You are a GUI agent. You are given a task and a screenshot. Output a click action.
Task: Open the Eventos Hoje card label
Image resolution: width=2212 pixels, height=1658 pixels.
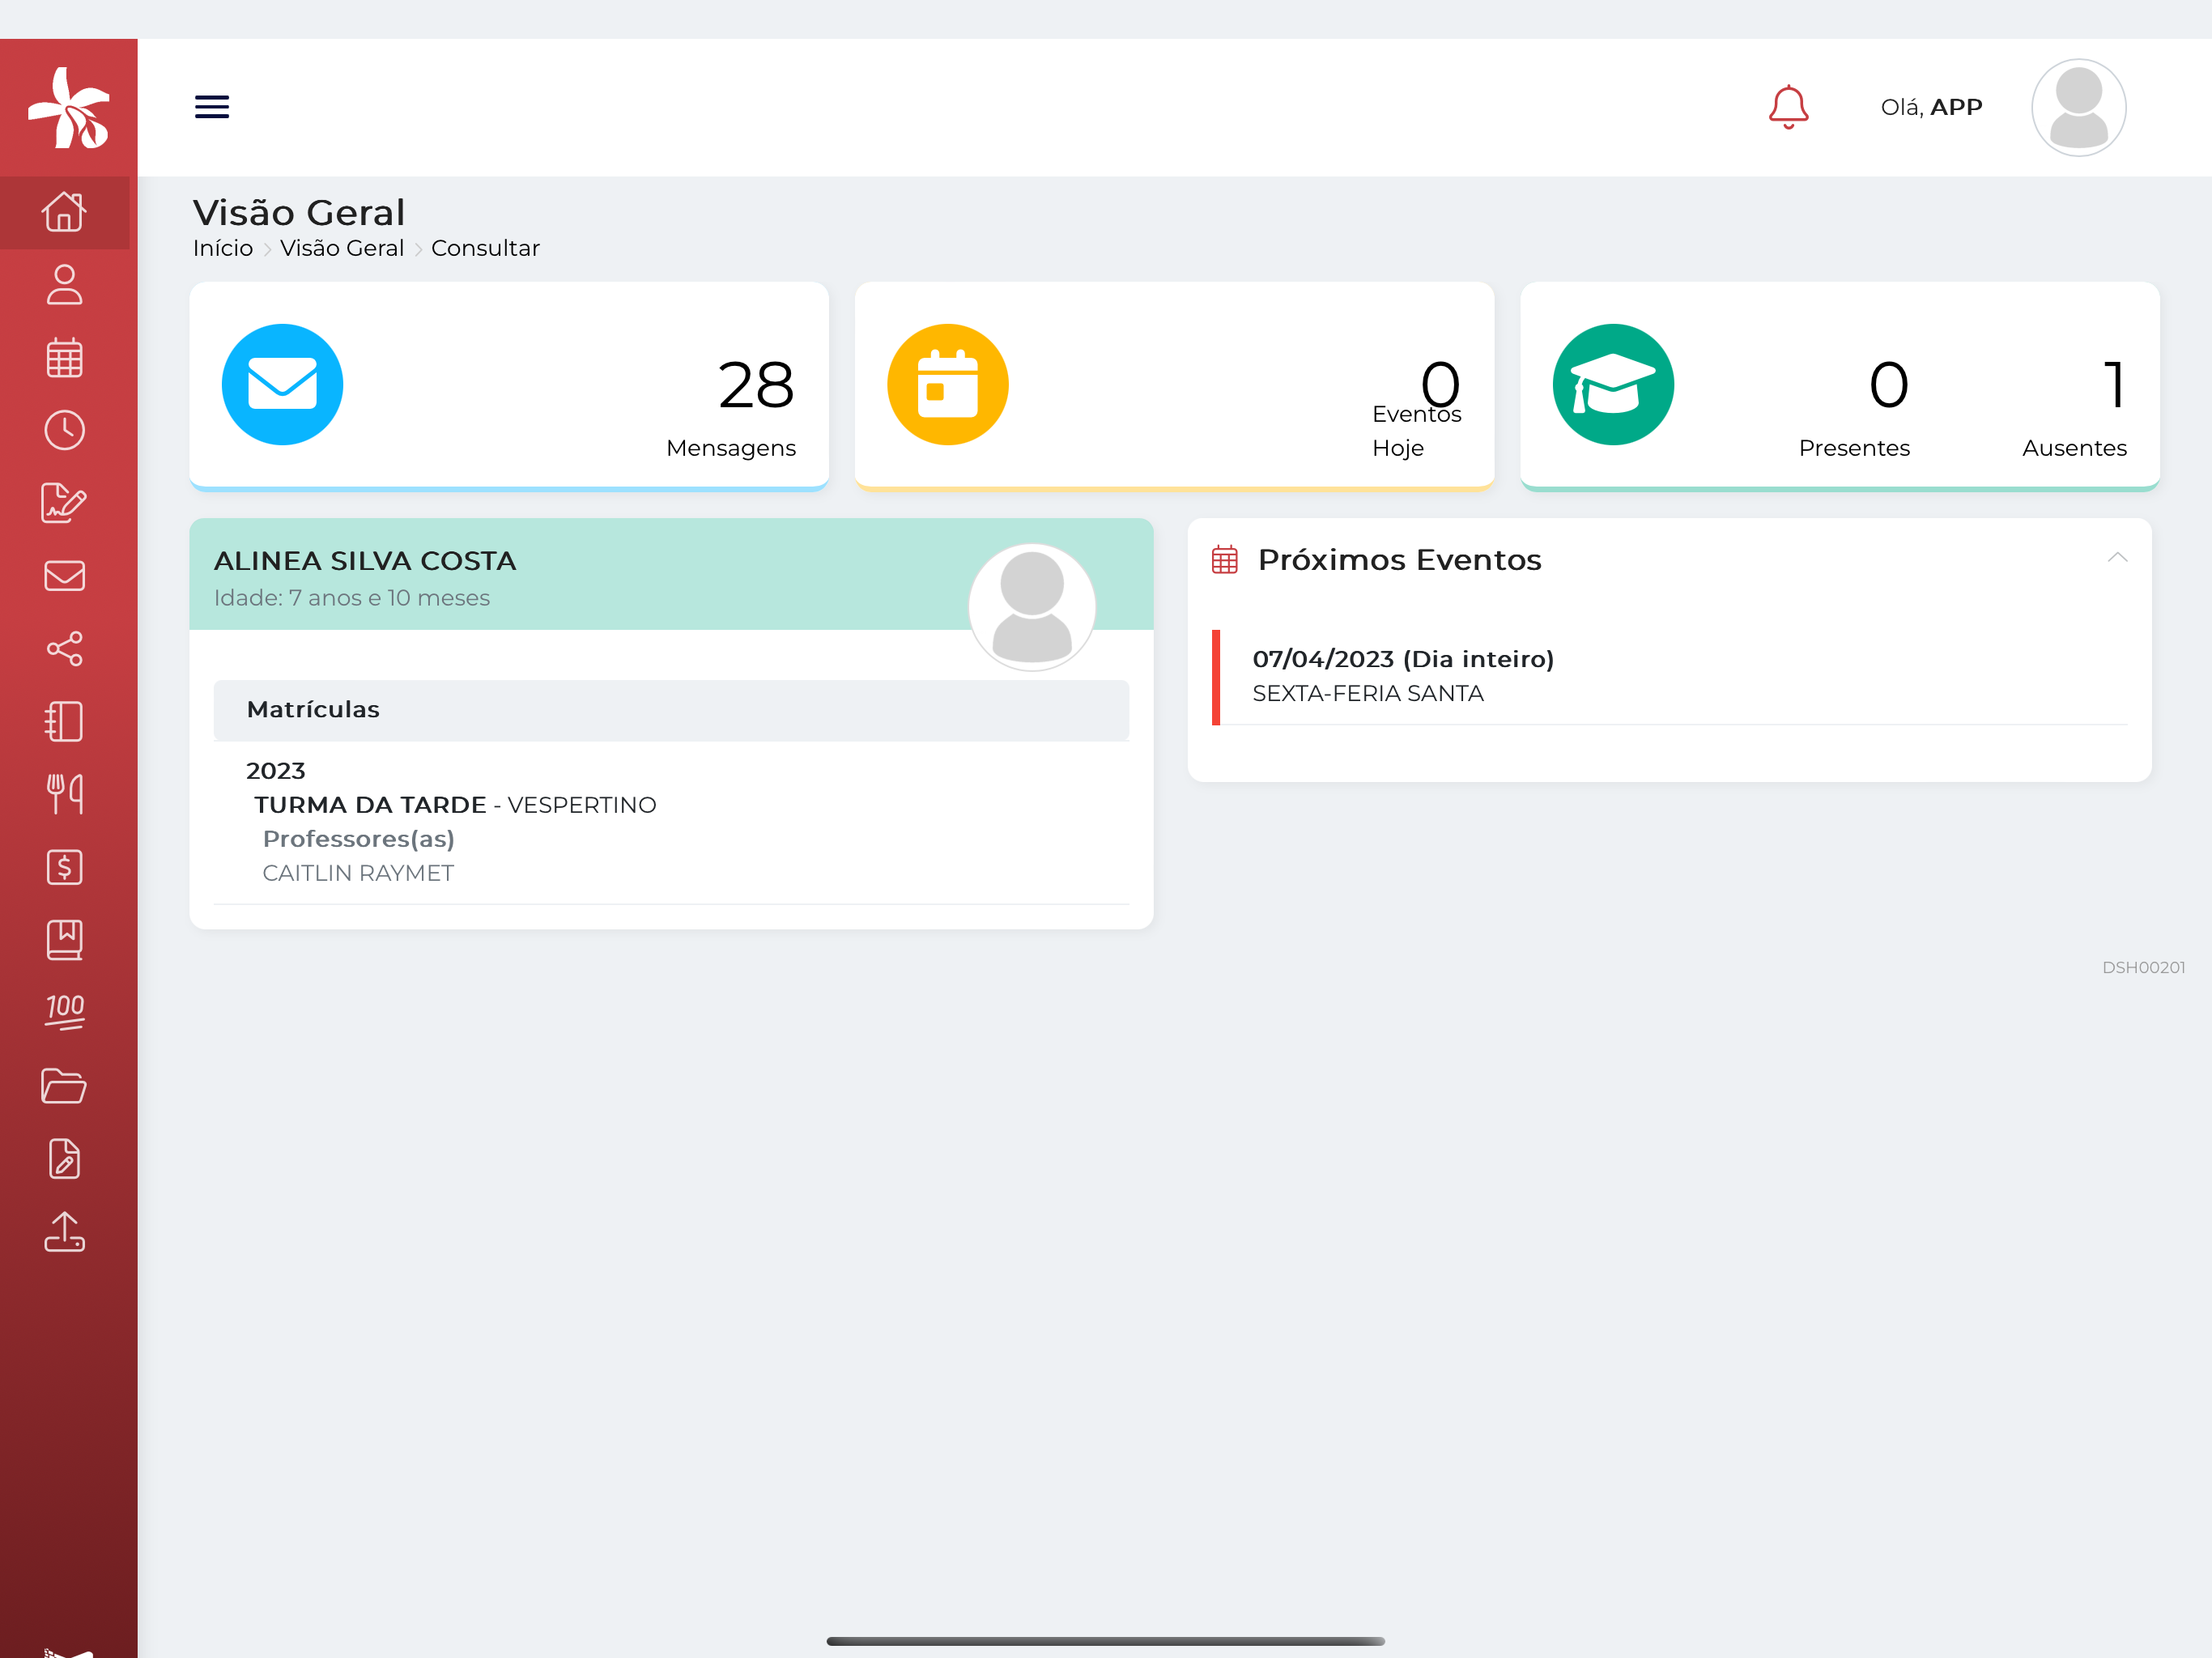pyautogui.click(x=1417, y=431)
